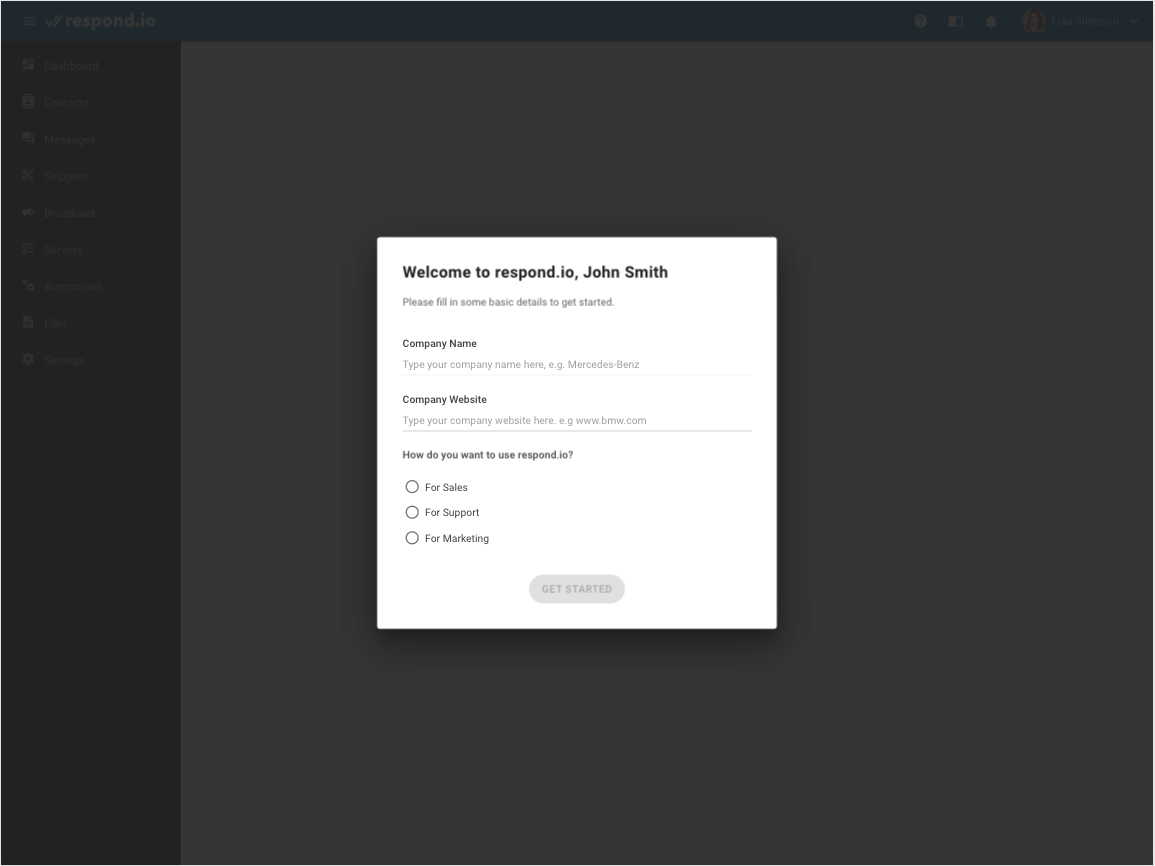
Task: Open the hamburger menu icon
Action: pos(29,21)
